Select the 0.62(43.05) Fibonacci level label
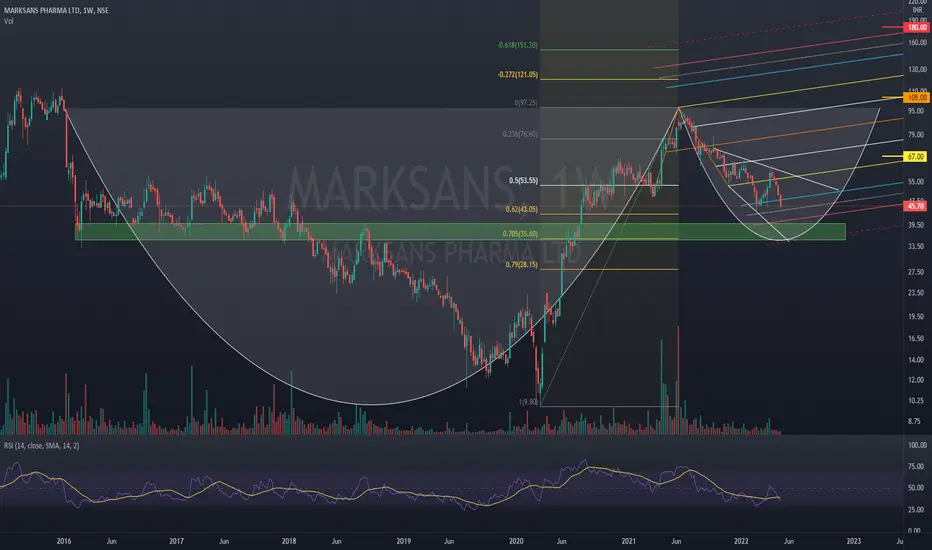The width and height of the screenshot is (932, 550). [x=521, y=209]
